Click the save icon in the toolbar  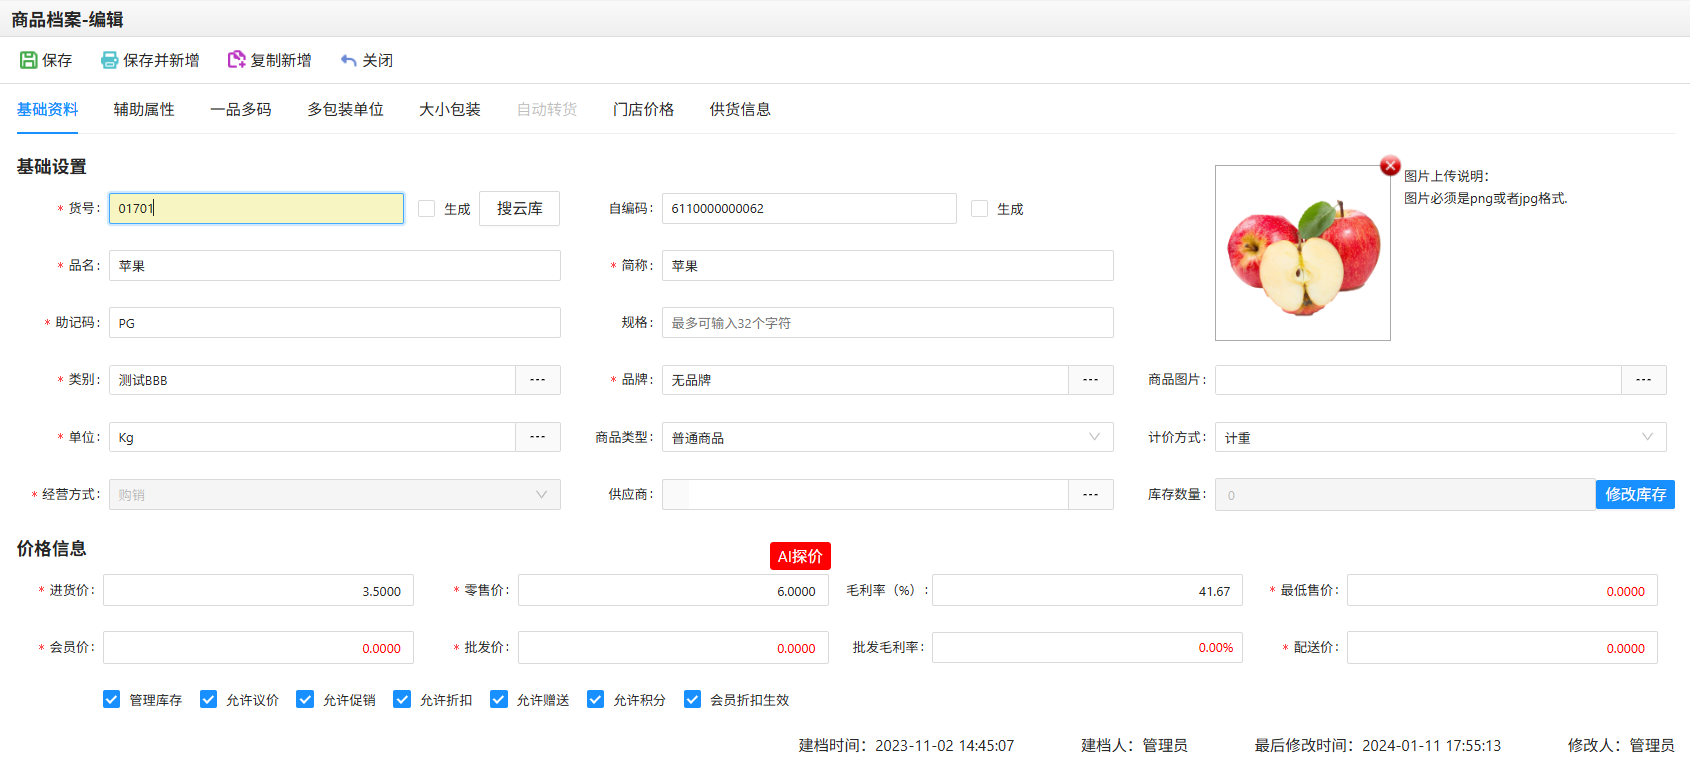tap(28, 60)
